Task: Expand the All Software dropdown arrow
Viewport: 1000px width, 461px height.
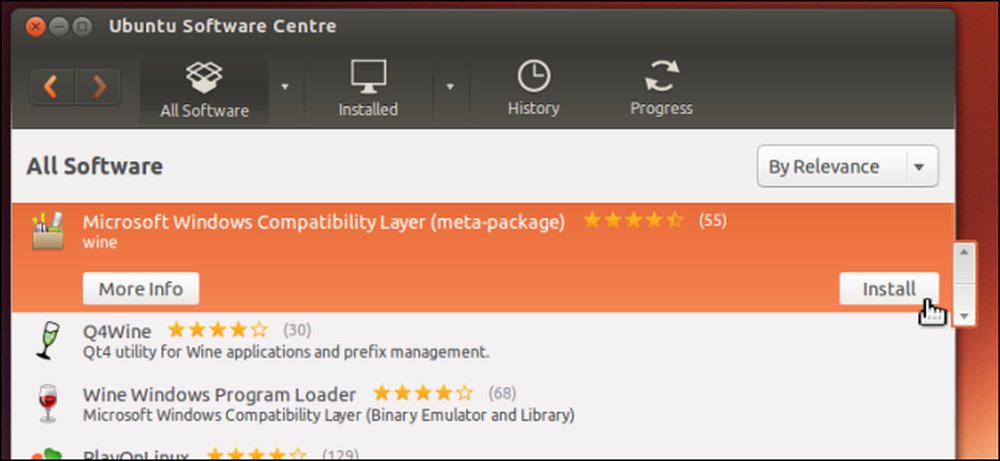Action: tap(285, 86)
